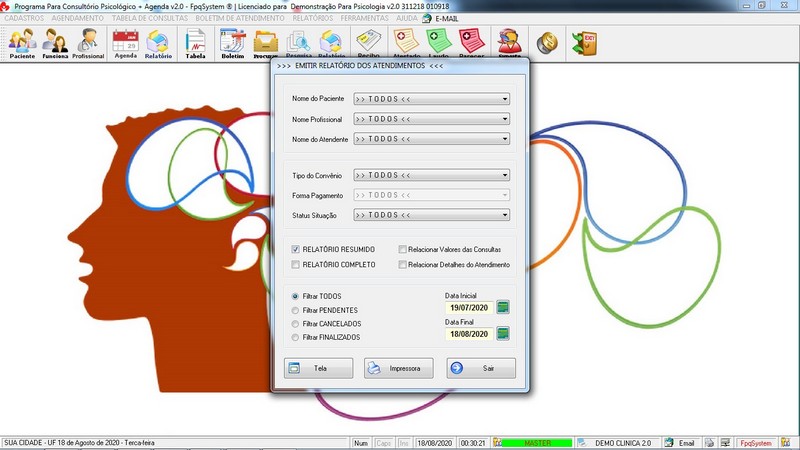This screenshot has height=450, width=800.
Task: Click the gold dollar coin icon
Action: tap(547, 43)
